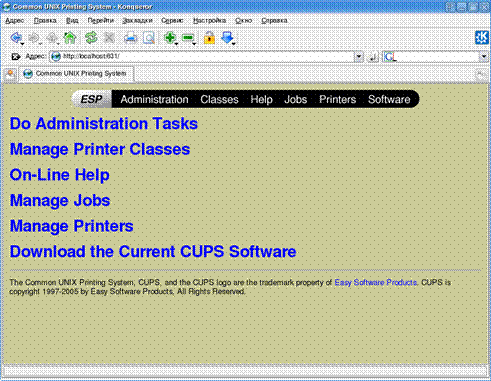Open Forward button history dropdown arrow
This screenshot has width=491, height=381.
click(40, 44)
